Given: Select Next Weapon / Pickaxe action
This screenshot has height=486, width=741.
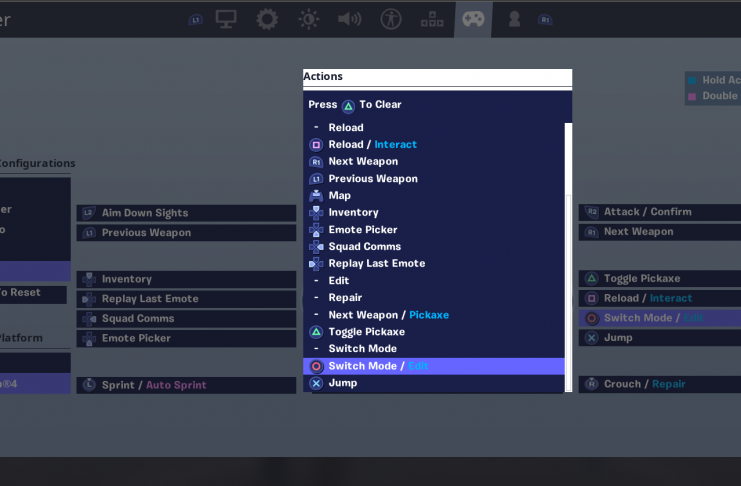Looking at the screenshot, I should (x=434, y=315).
